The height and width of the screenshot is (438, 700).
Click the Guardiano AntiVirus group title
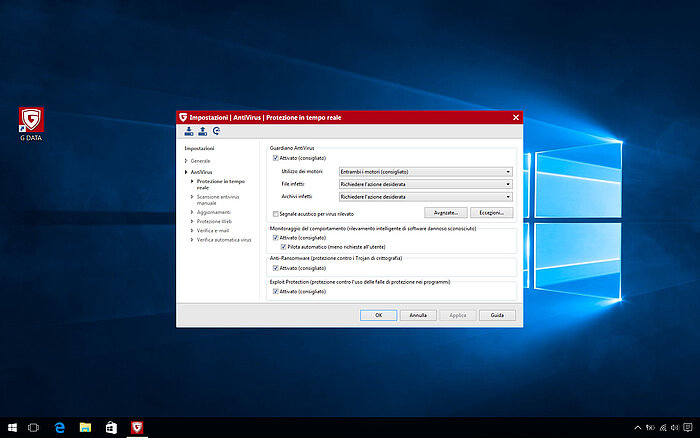[x=292, y=148]
